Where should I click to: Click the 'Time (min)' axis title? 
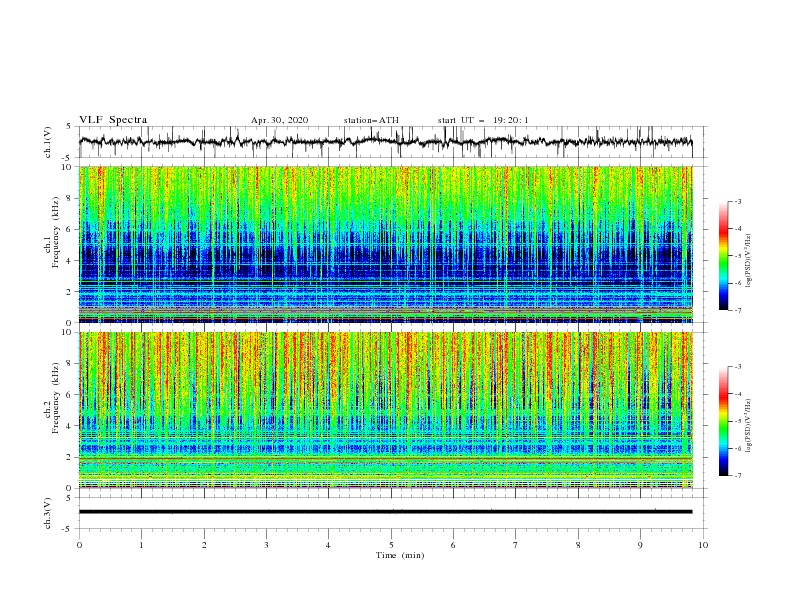[400, 555]
